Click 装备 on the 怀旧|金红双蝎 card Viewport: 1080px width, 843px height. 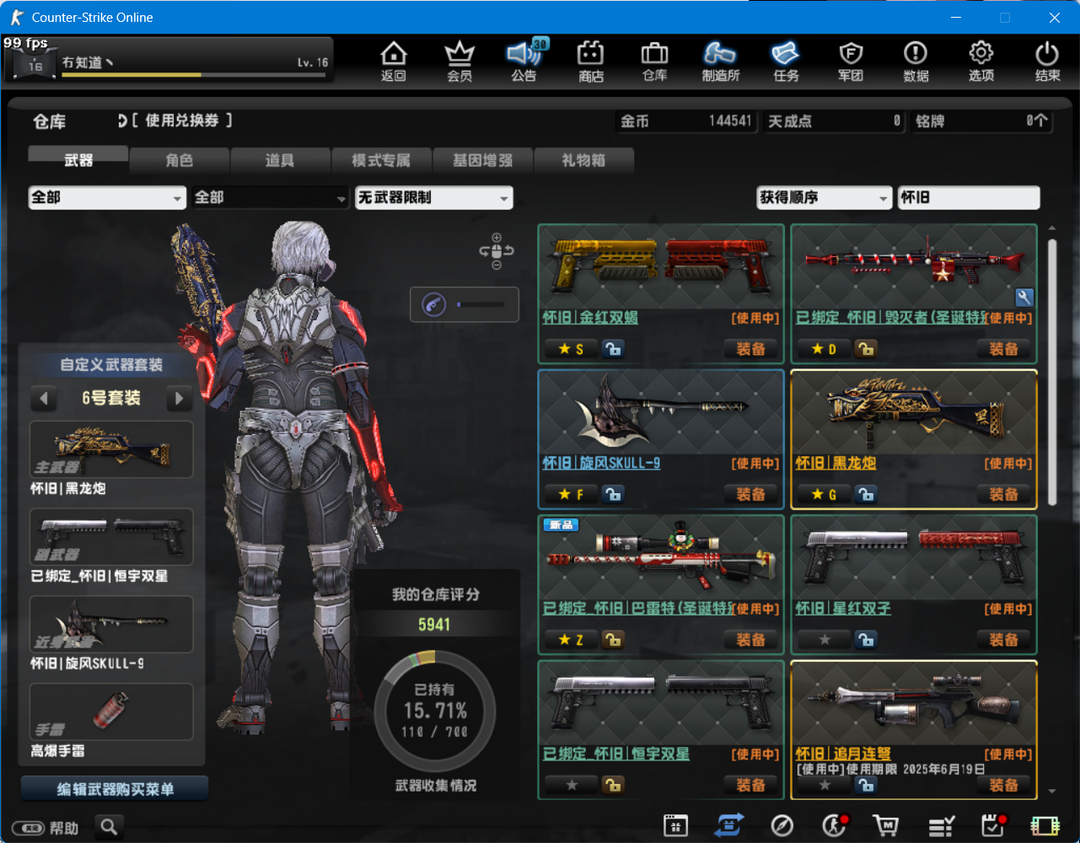[x=751, y=349]
